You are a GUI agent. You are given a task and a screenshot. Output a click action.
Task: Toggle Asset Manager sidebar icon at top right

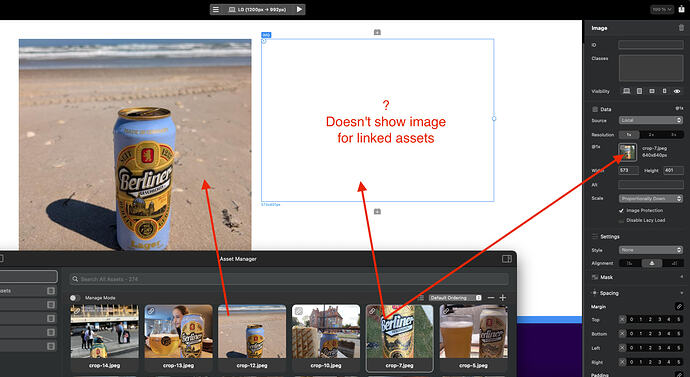click(x=507, y=259)
